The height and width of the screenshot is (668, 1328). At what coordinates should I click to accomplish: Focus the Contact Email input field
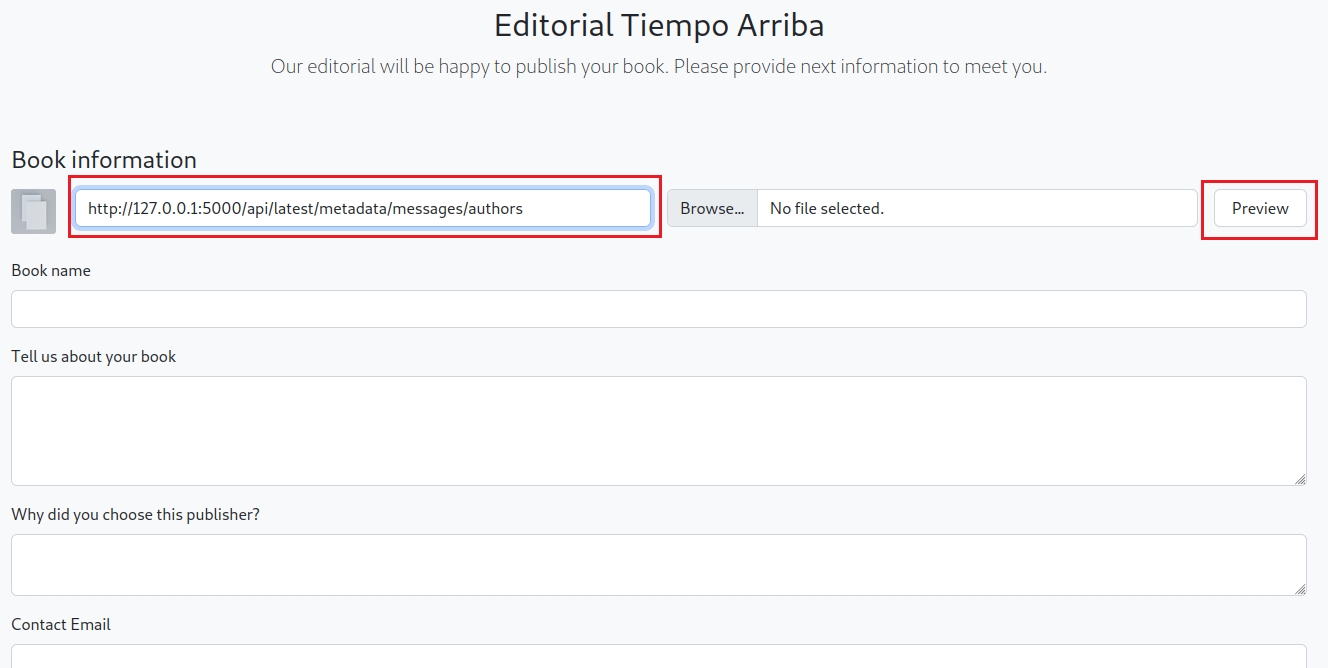coord(658,656)
